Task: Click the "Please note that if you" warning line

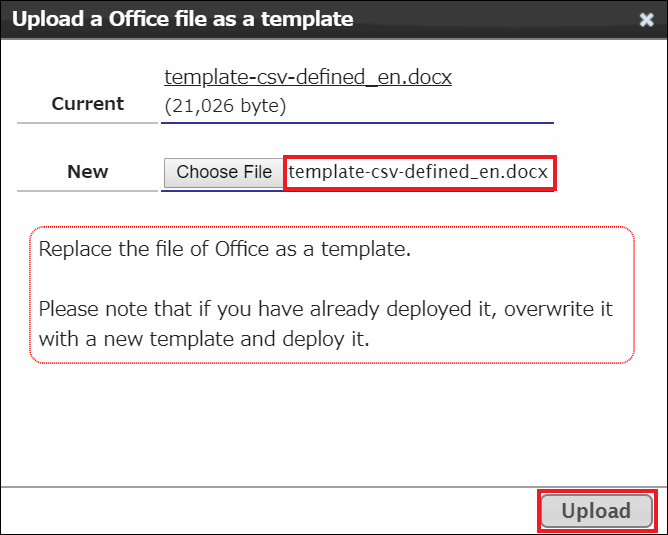Action: (325, 309)
